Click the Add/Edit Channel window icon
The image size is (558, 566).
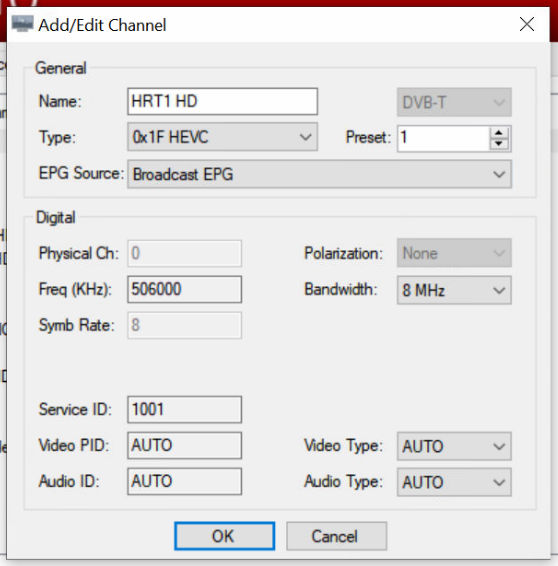tap(22, 23)
